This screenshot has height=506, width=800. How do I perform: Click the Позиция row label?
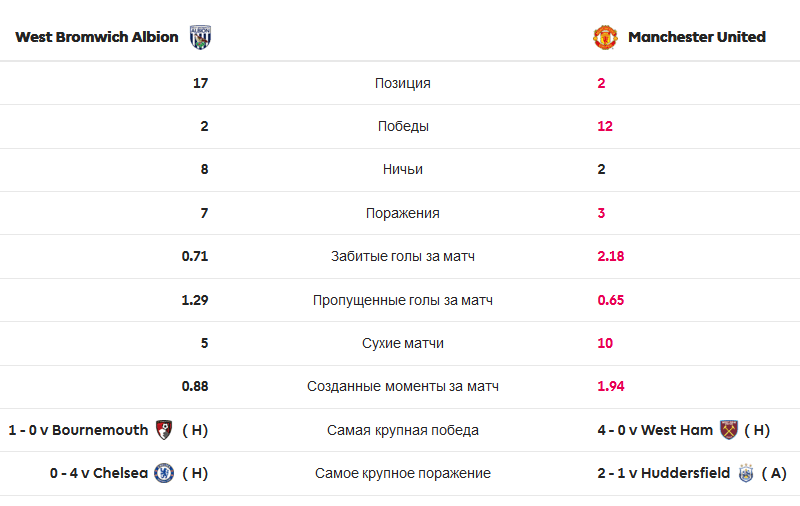click(403, 83)
